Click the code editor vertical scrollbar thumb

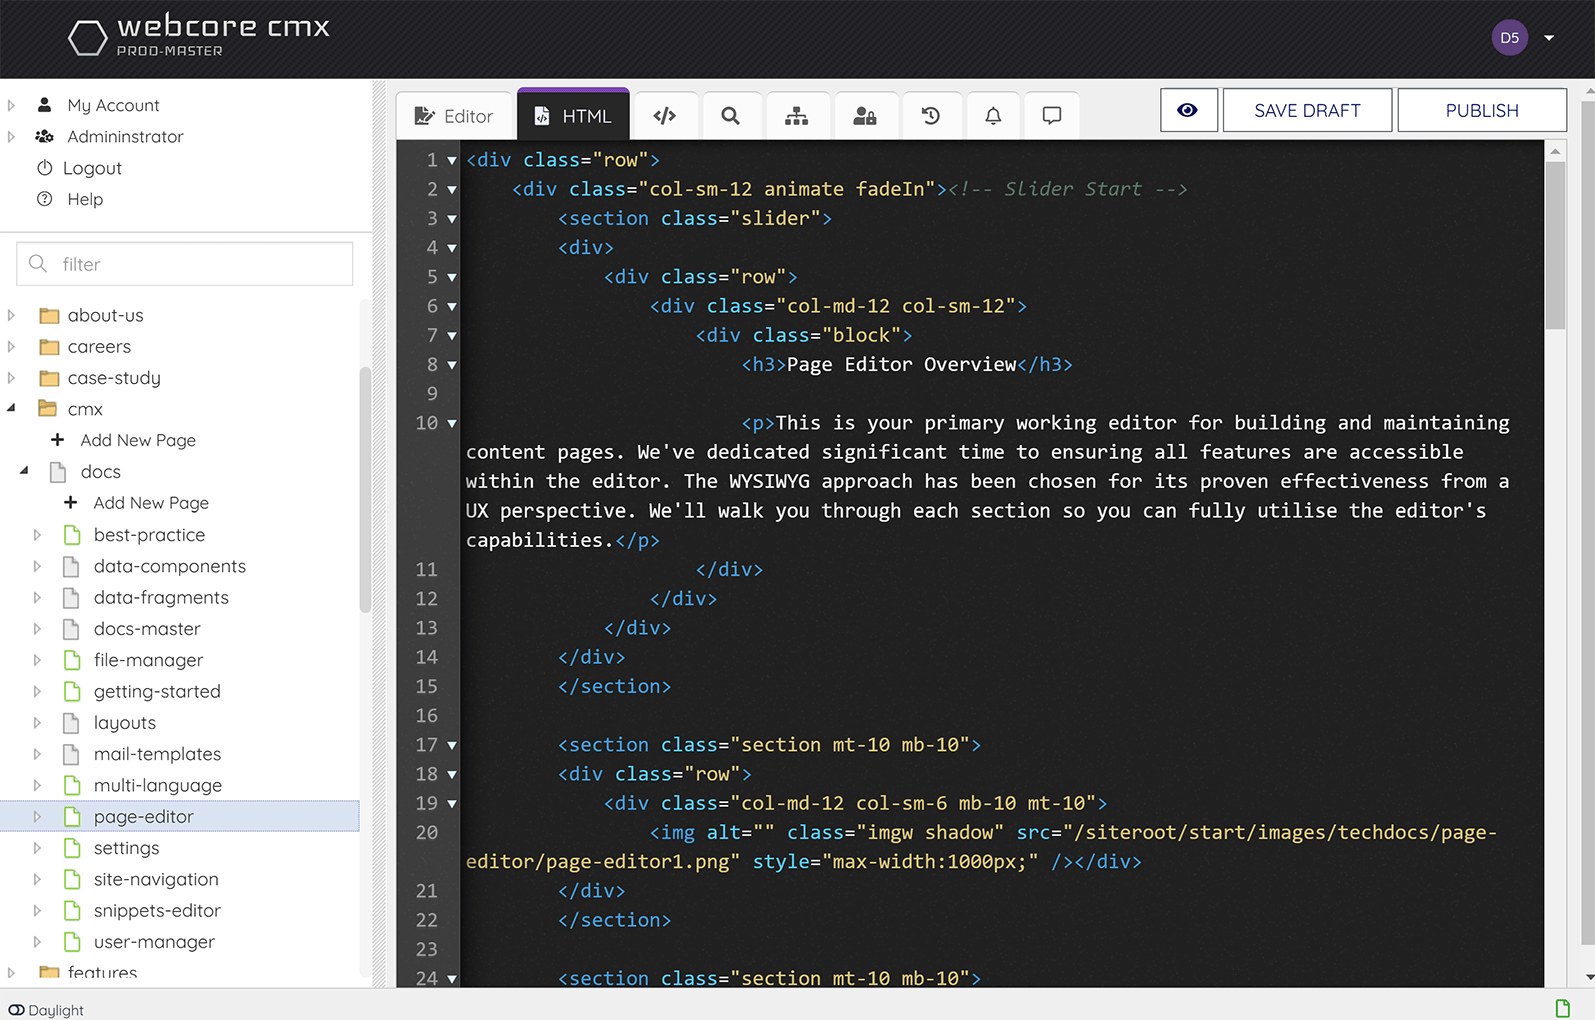[x=1555, y=245]
